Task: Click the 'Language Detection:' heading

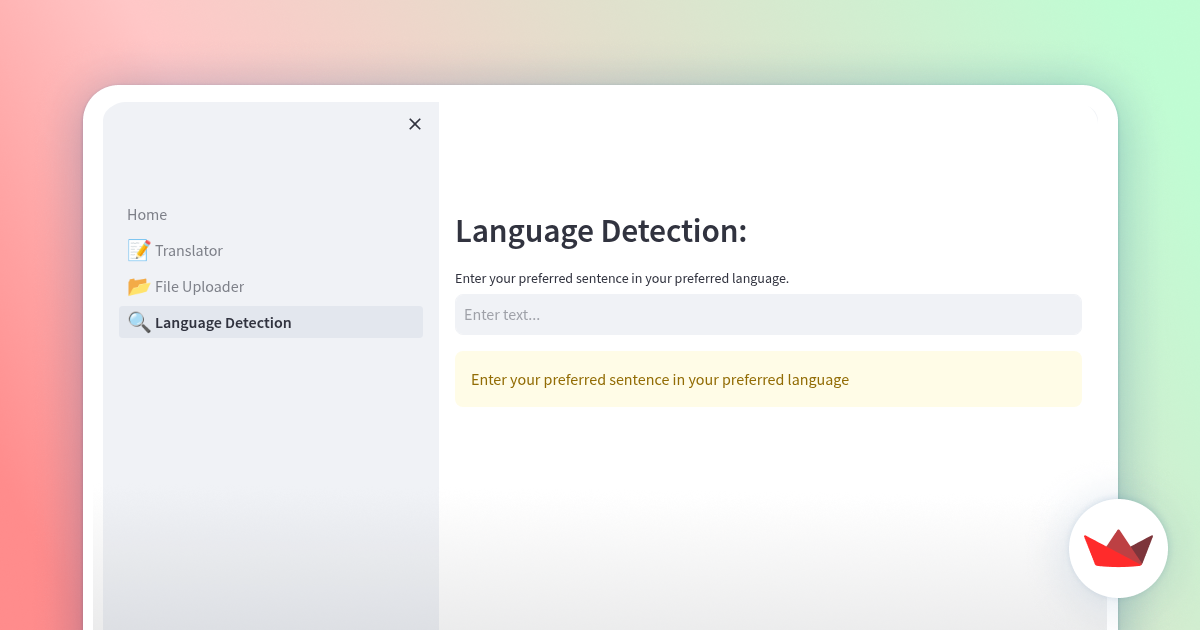Action: point(601,231)
